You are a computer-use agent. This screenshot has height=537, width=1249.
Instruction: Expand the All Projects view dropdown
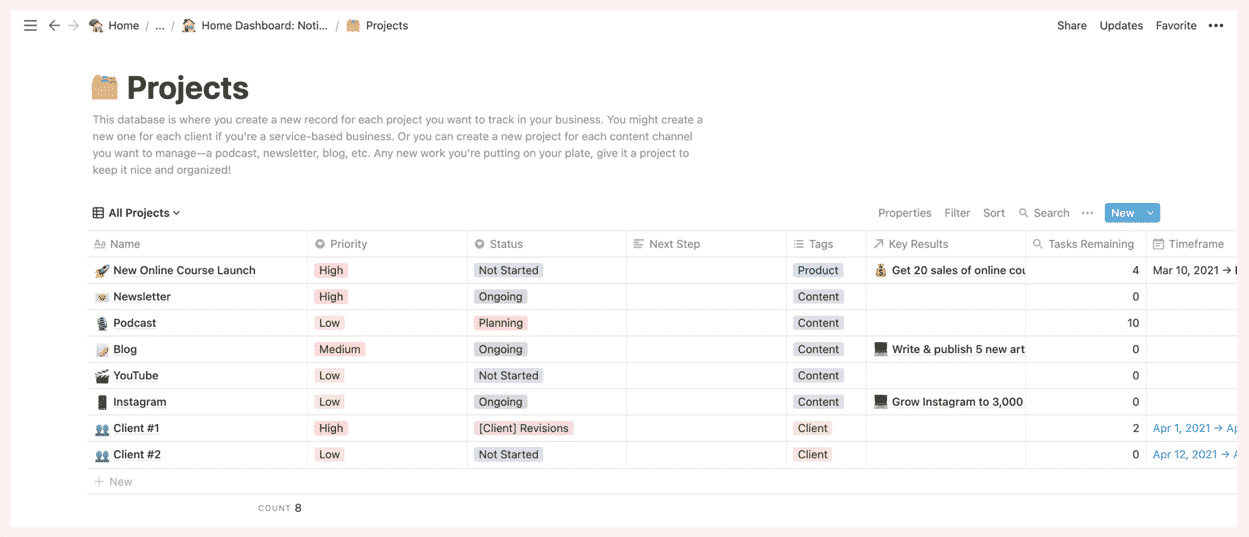(177, 213)
